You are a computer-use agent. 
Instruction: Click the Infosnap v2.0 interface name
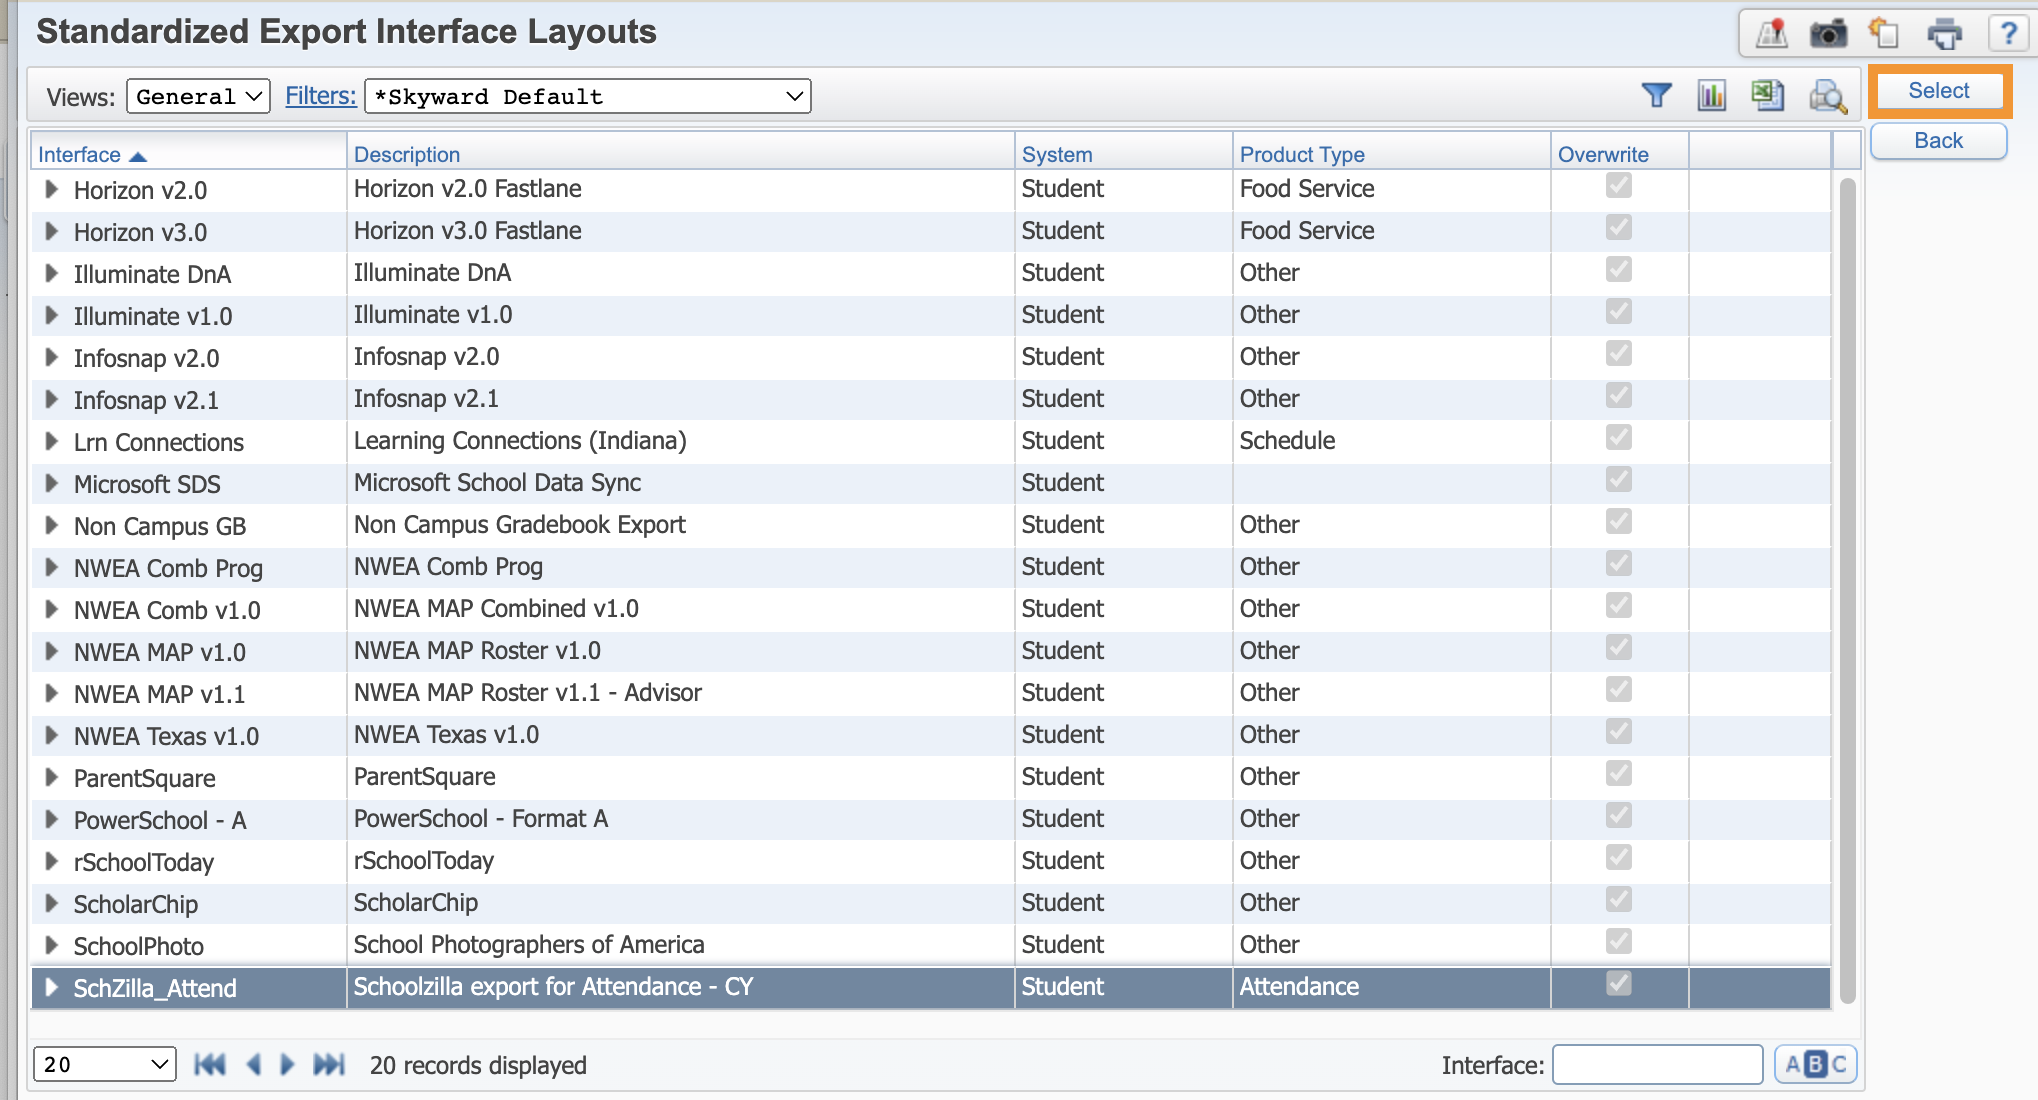[x=146, y=359]
